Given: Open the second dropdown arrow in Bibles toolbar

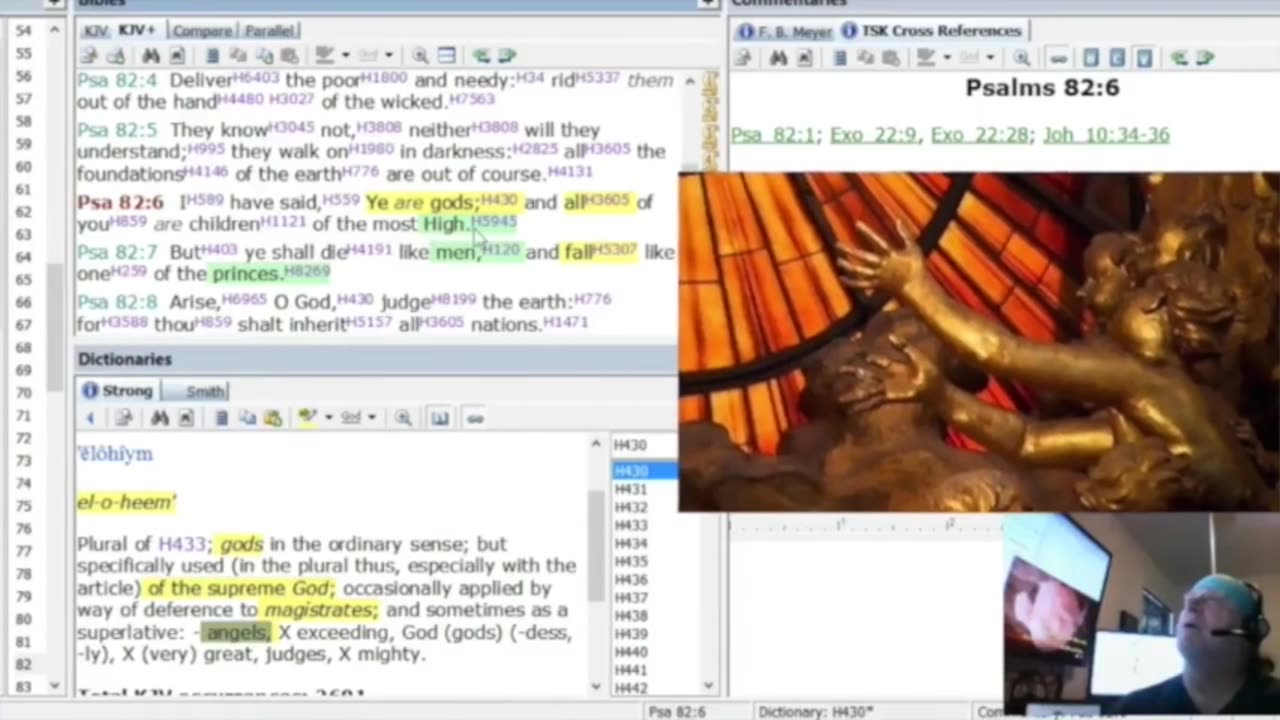Looking at the screenshot, I should point(388,56).
